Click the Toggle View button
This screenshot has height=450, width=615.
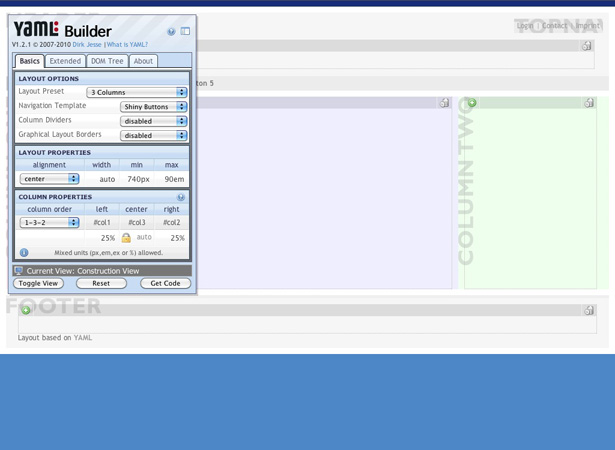click(x=38, y=283)
